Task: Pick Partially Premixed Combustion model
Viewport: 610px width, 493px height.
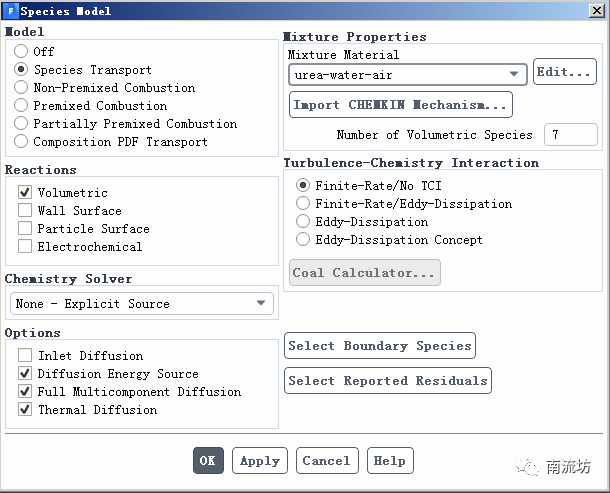Action: pos(21,124)
